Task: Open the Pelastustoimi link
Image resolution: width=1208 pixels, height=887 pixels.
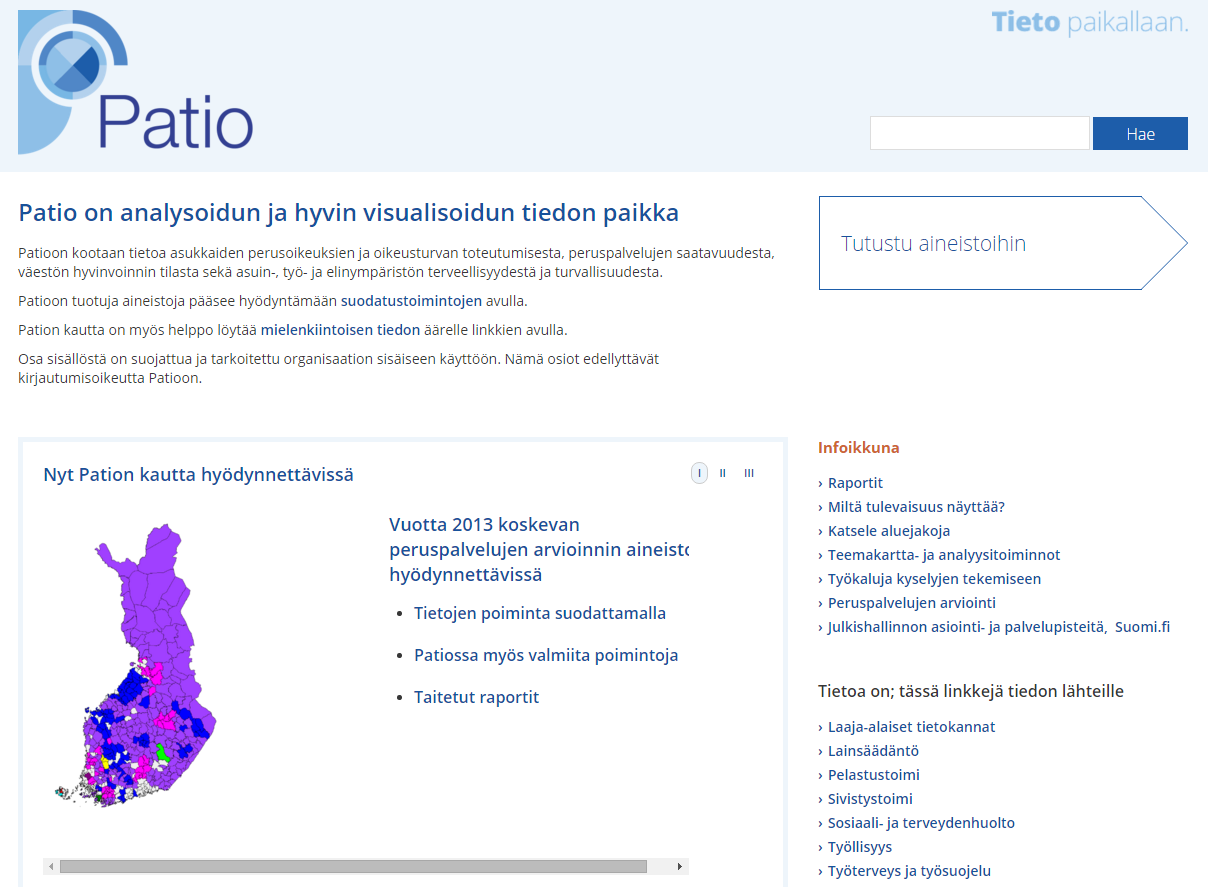Action: point(874,775)
